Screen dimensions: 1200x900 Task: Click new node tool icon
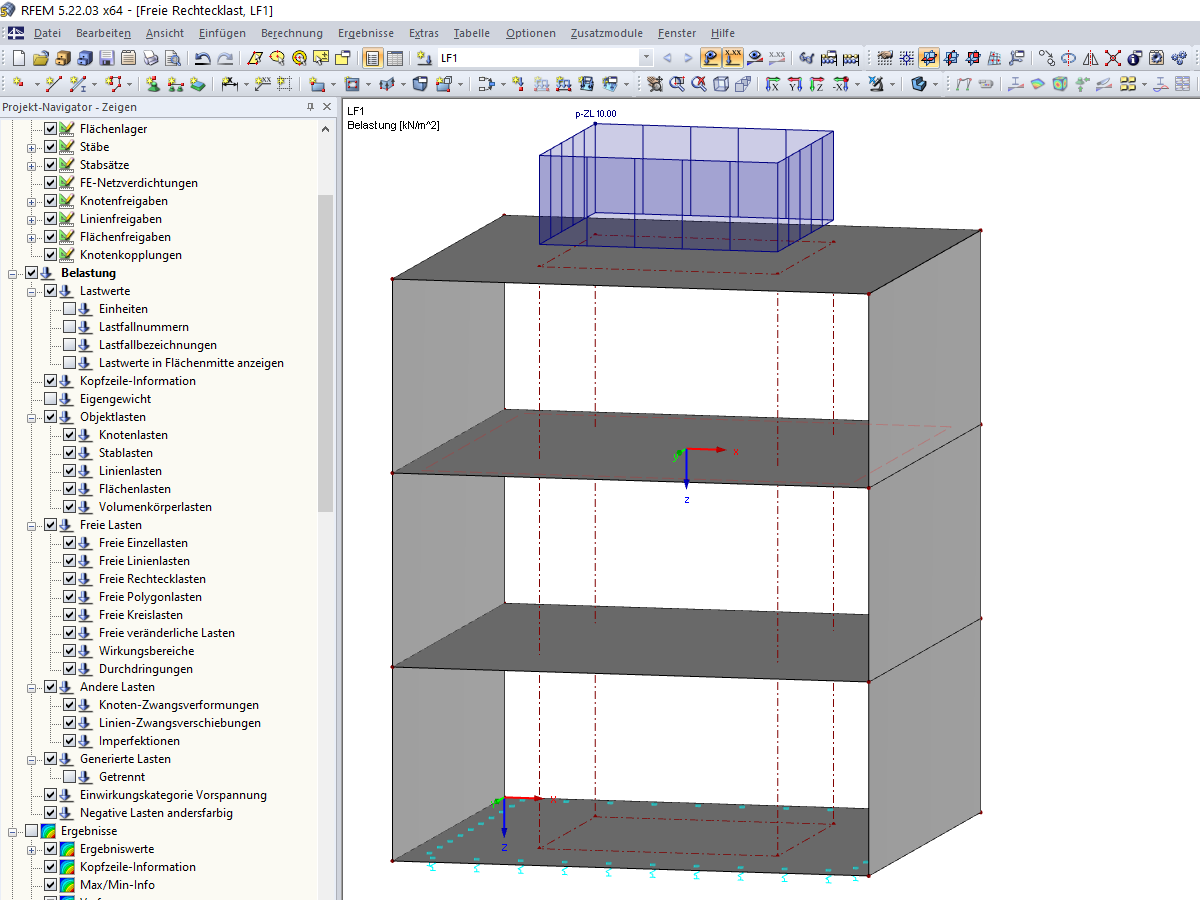tap(18, 84)
